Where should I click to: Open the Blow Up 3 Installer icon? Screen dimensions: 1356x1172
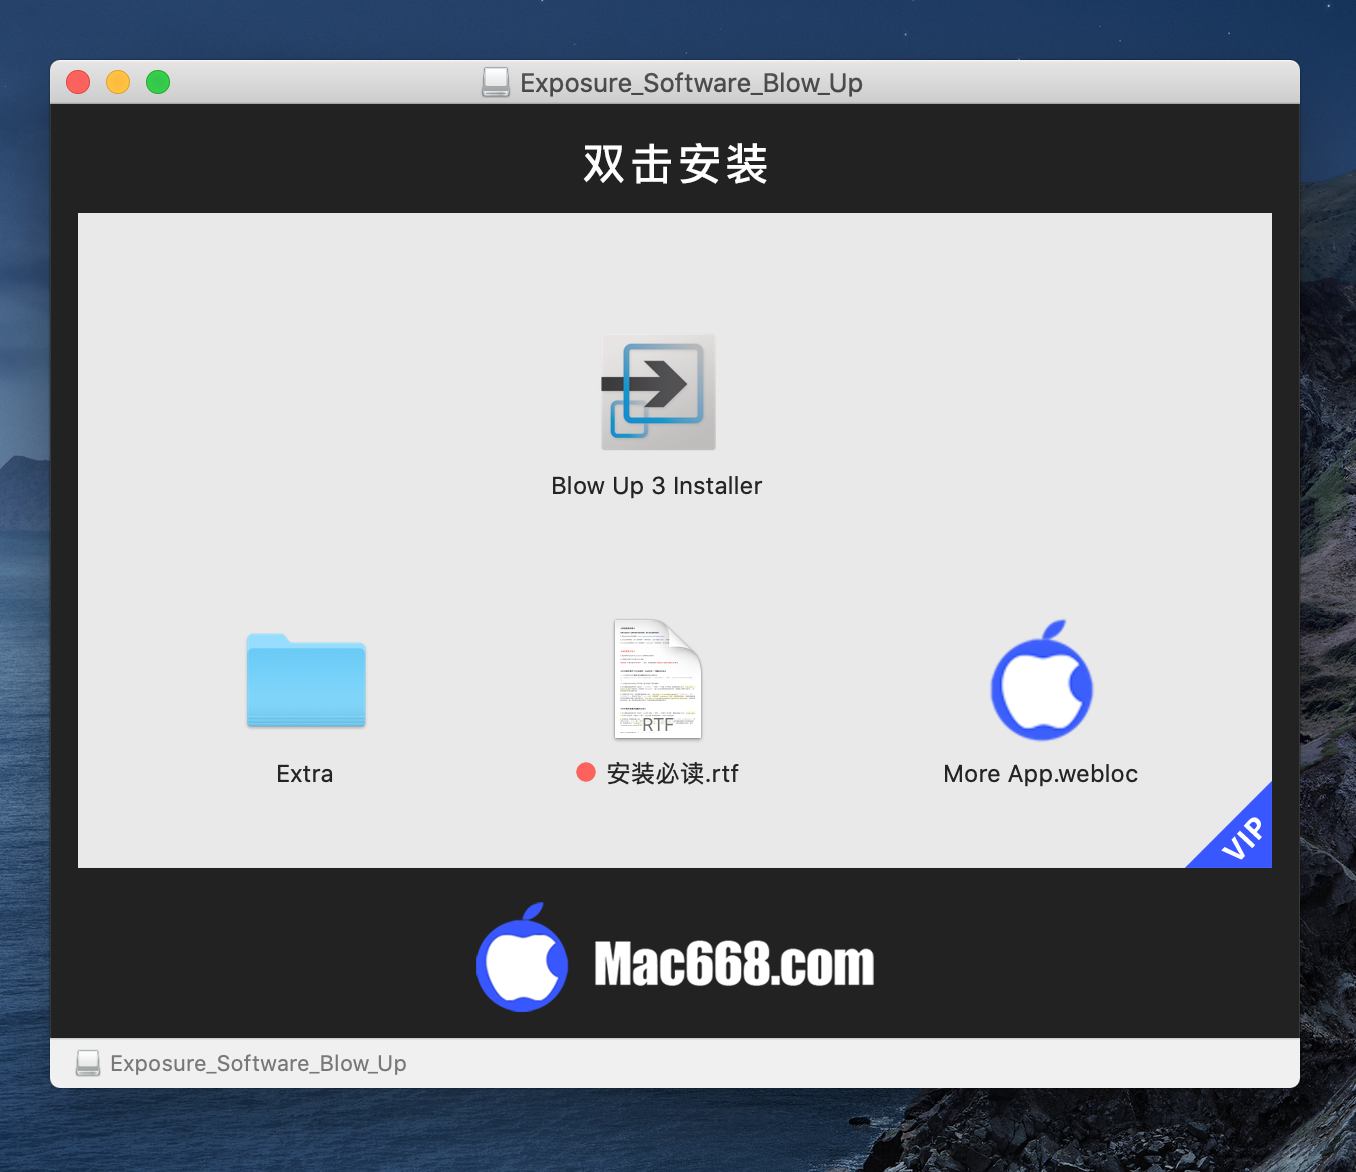pyautogui.click(x=658, y=392)
